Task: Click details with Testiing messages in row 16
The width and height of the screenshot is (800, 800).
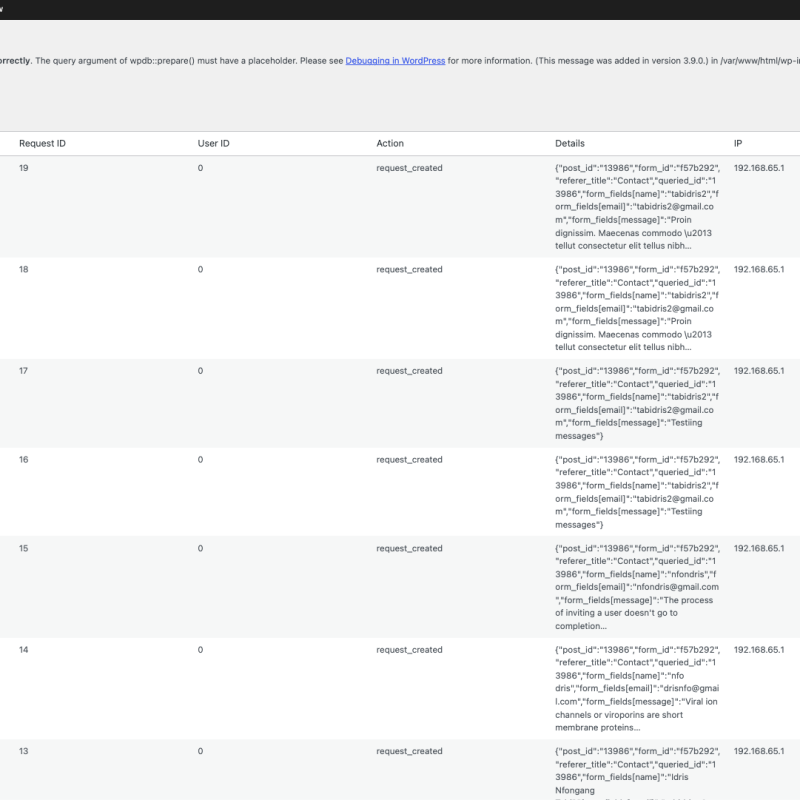Action: [637, 492]
